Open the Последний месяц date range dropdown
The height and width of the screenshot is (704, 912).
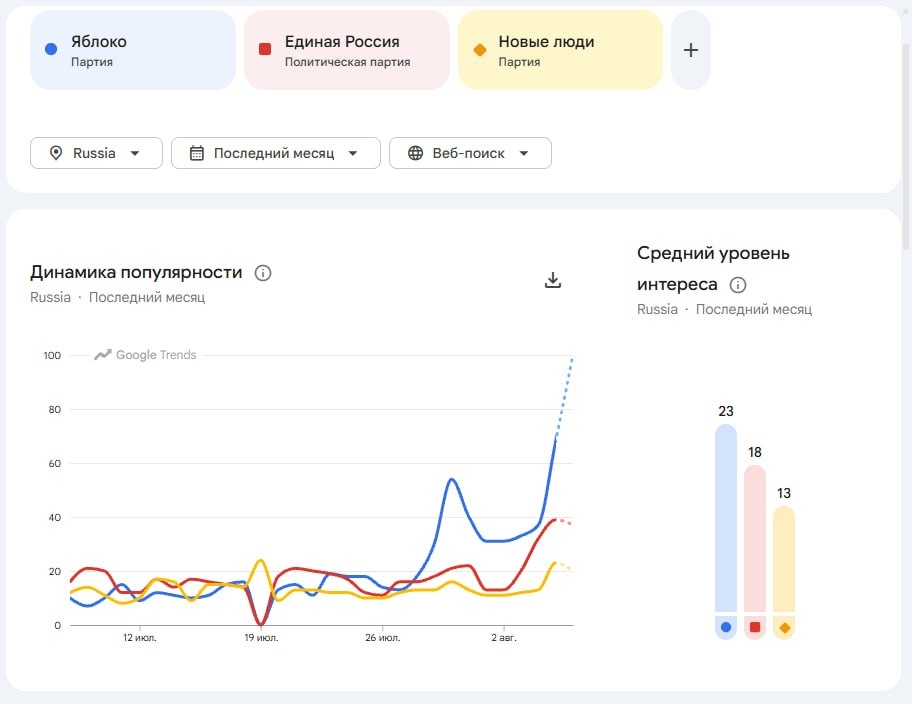click(276, 153)
